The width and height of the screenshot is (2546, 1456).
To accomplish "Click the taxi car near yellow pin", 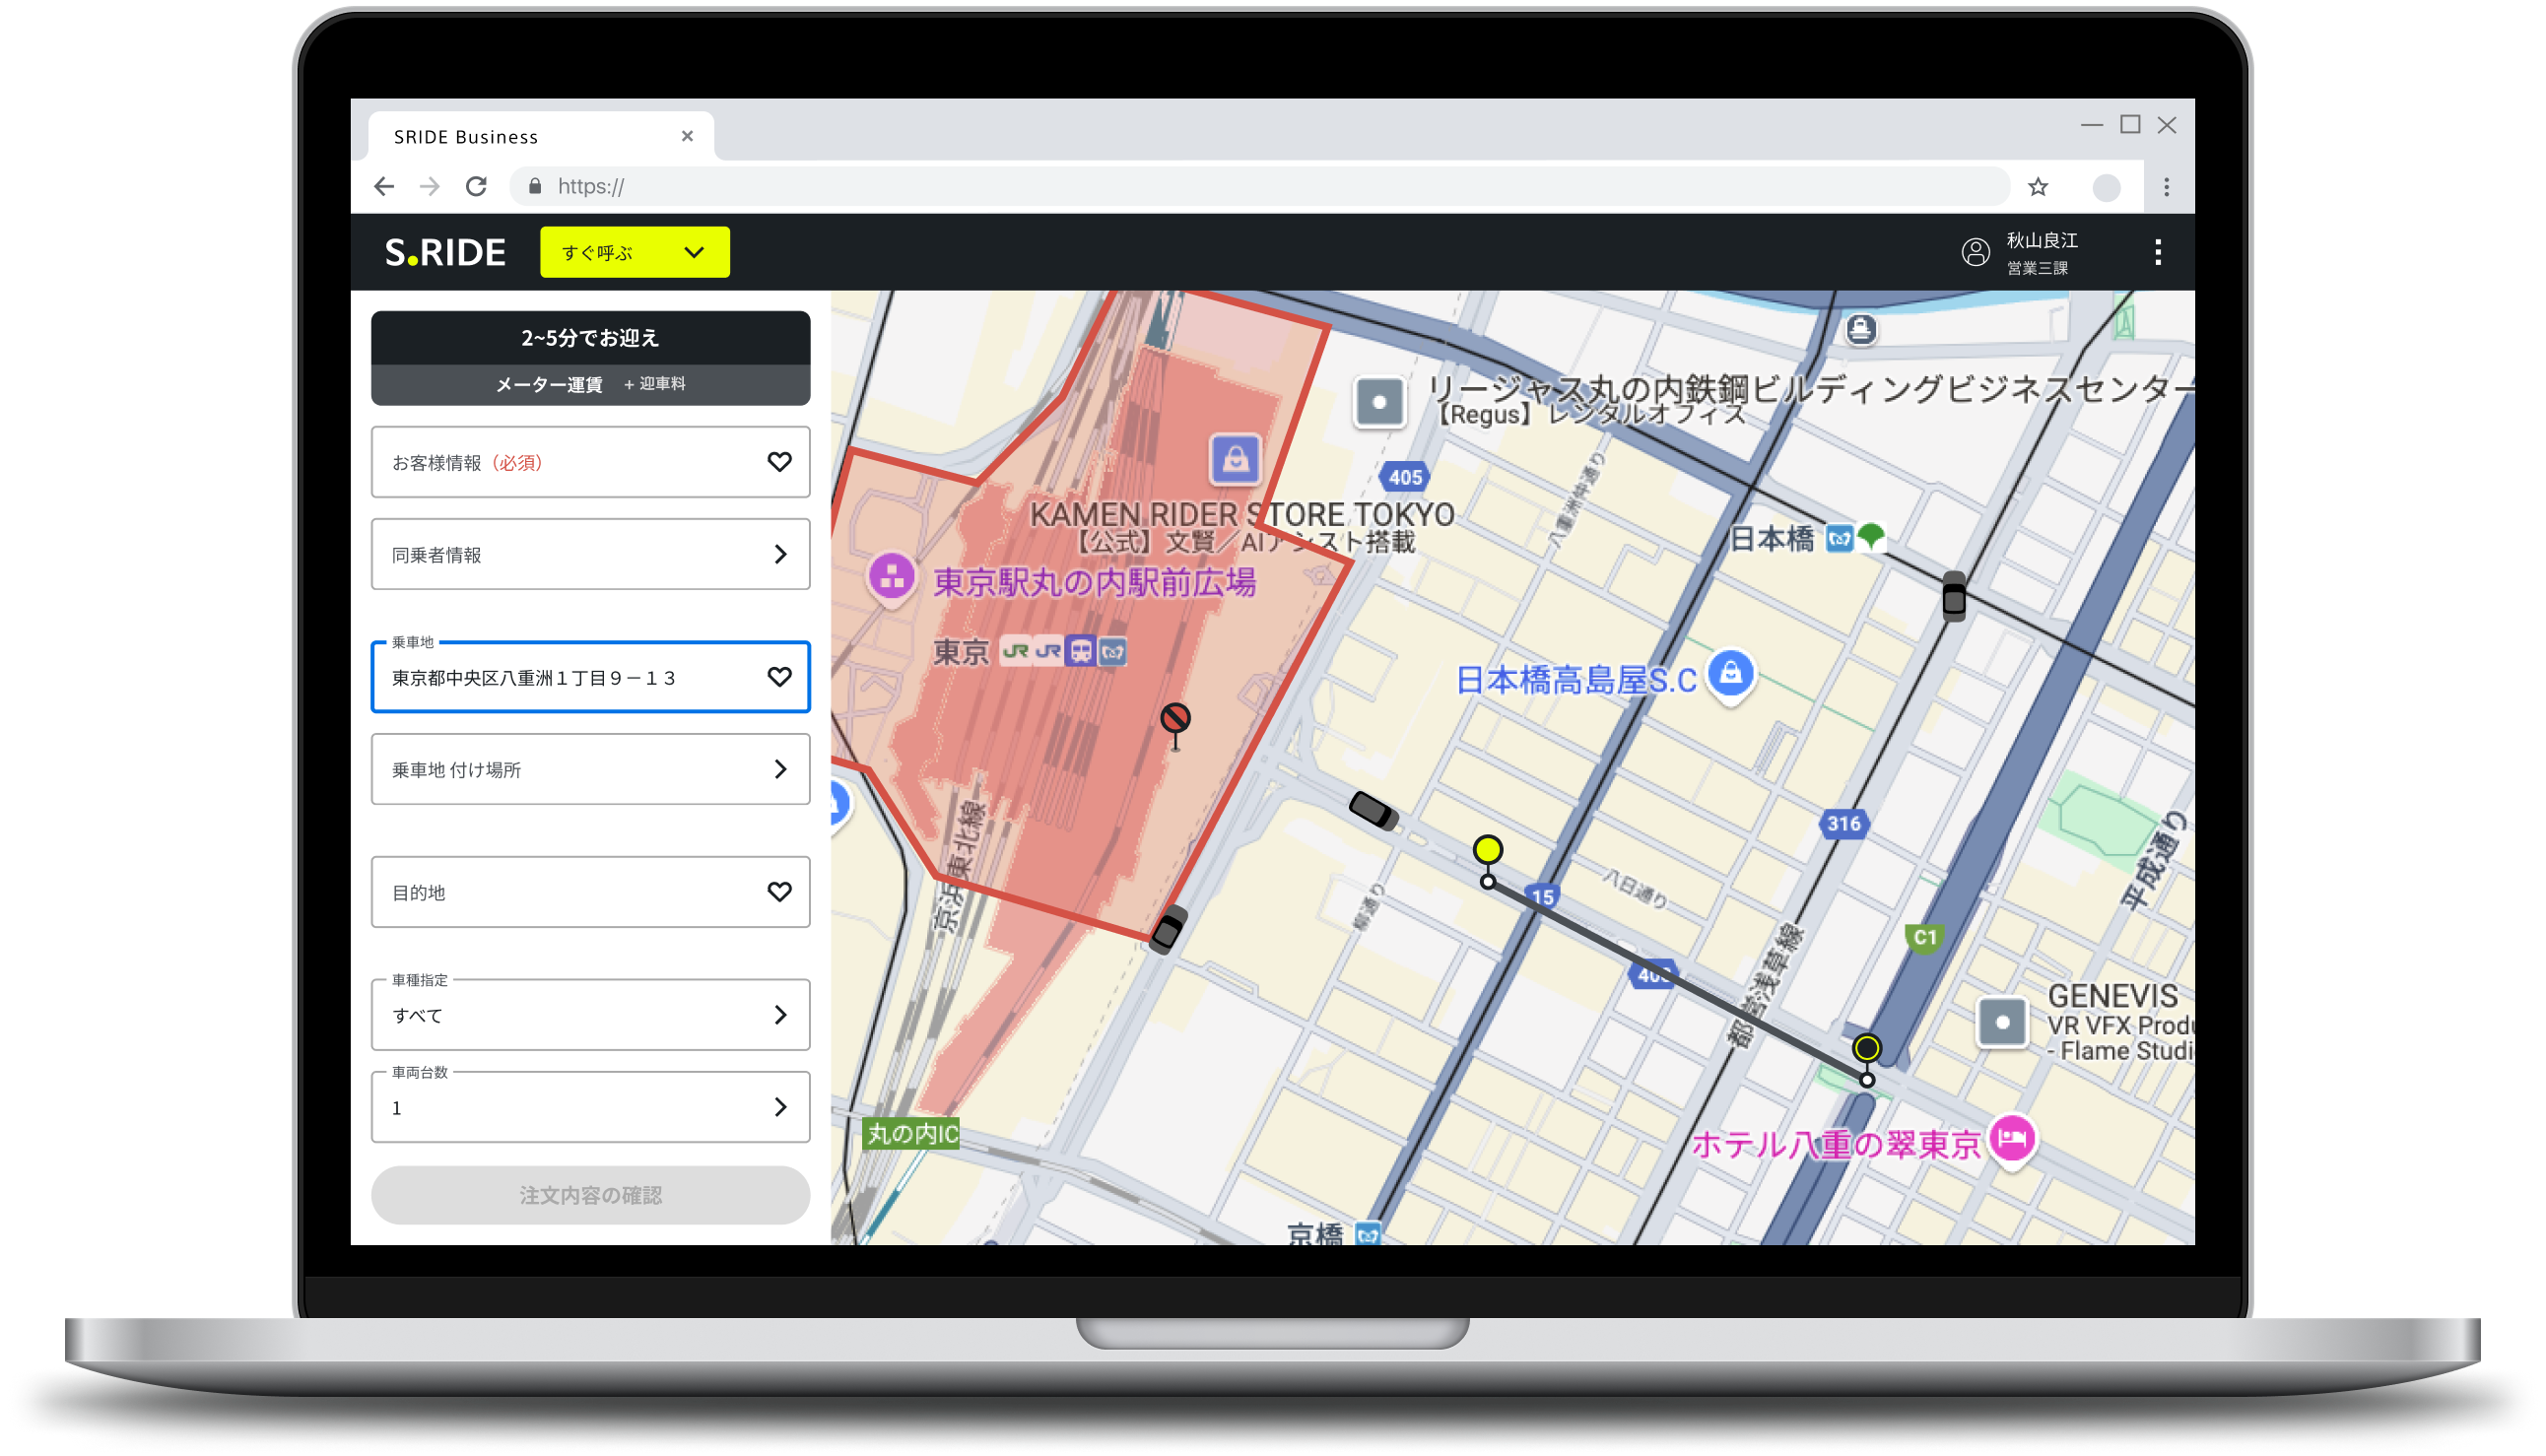I will point(1373,810).
